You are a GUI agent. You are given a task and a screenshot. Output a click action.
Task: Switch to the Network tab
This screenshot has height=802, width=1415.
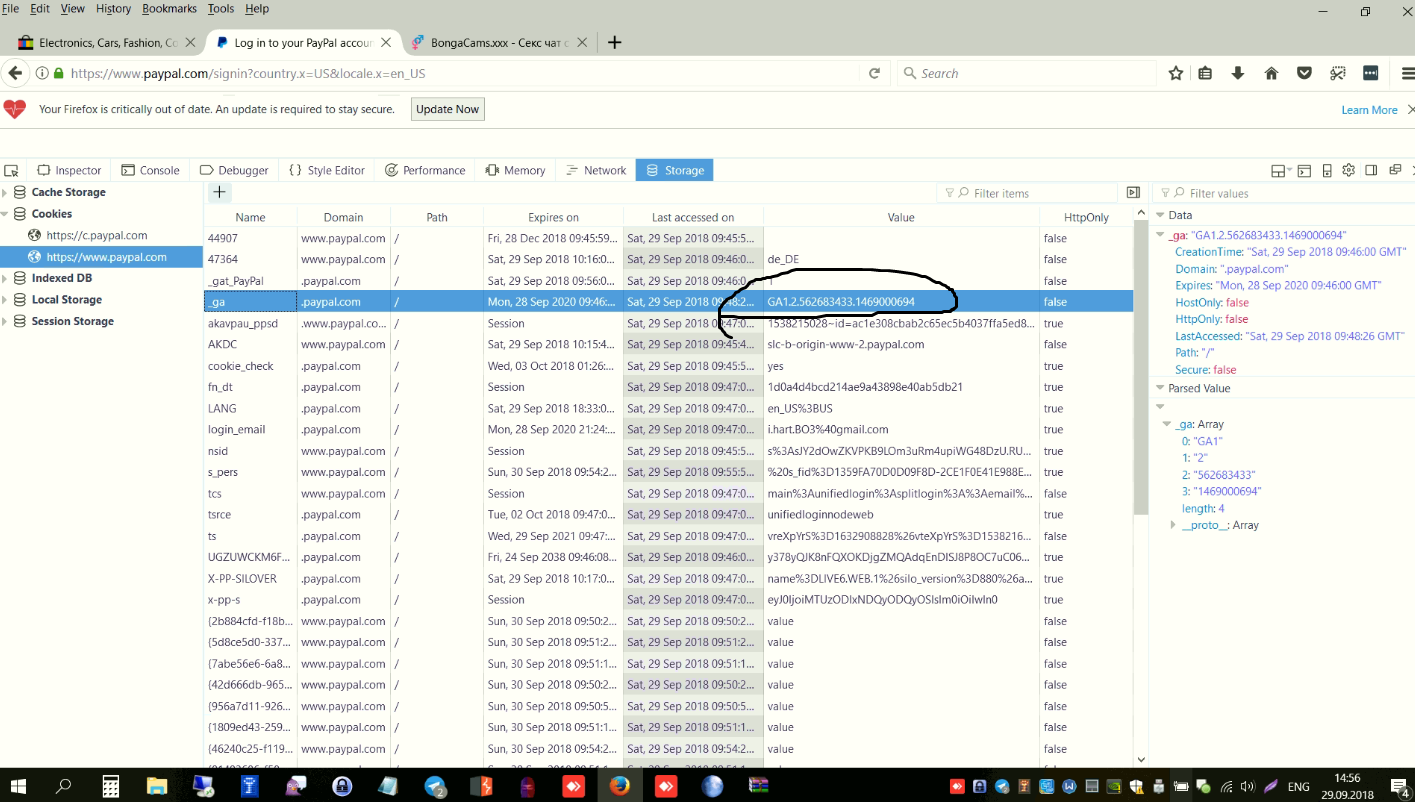(x=596, y=170)
